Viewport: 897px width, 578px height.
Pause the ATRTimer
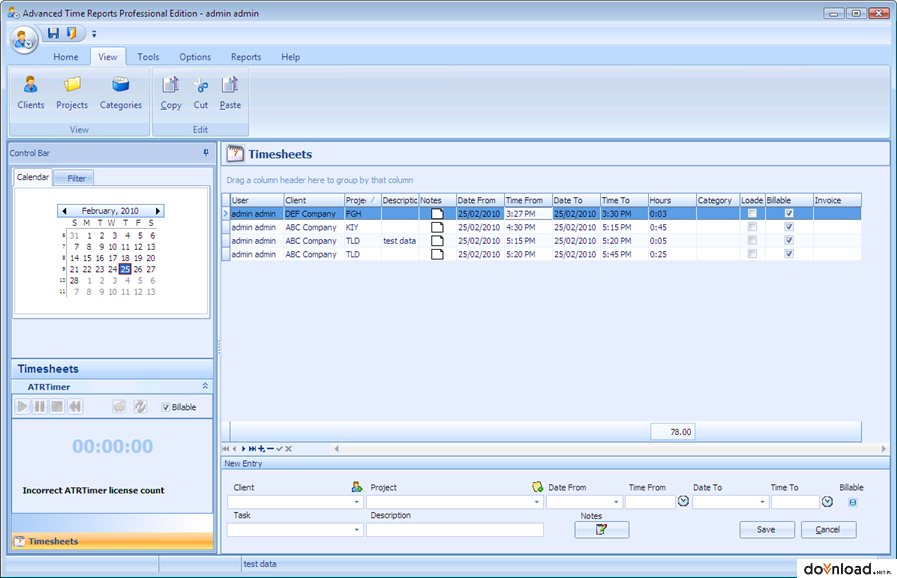click(x=39, y=406)
